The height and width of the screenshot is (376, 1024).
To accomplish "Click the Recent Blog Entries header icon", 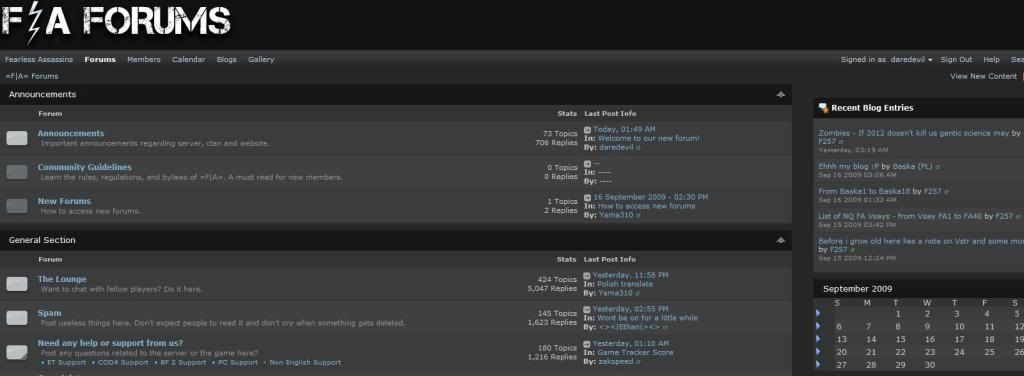I will coord(823,108).
